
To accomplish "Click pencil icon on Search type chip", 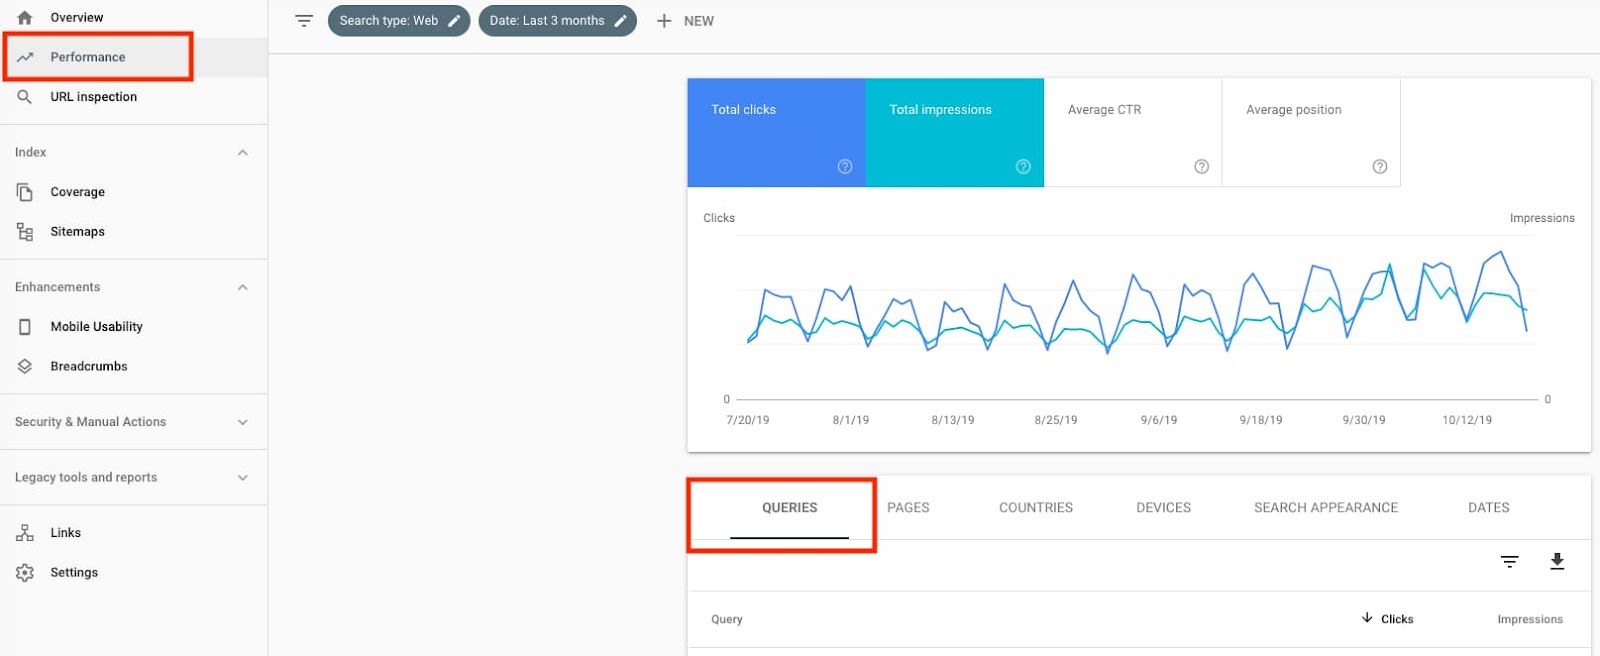I will 454,21.
